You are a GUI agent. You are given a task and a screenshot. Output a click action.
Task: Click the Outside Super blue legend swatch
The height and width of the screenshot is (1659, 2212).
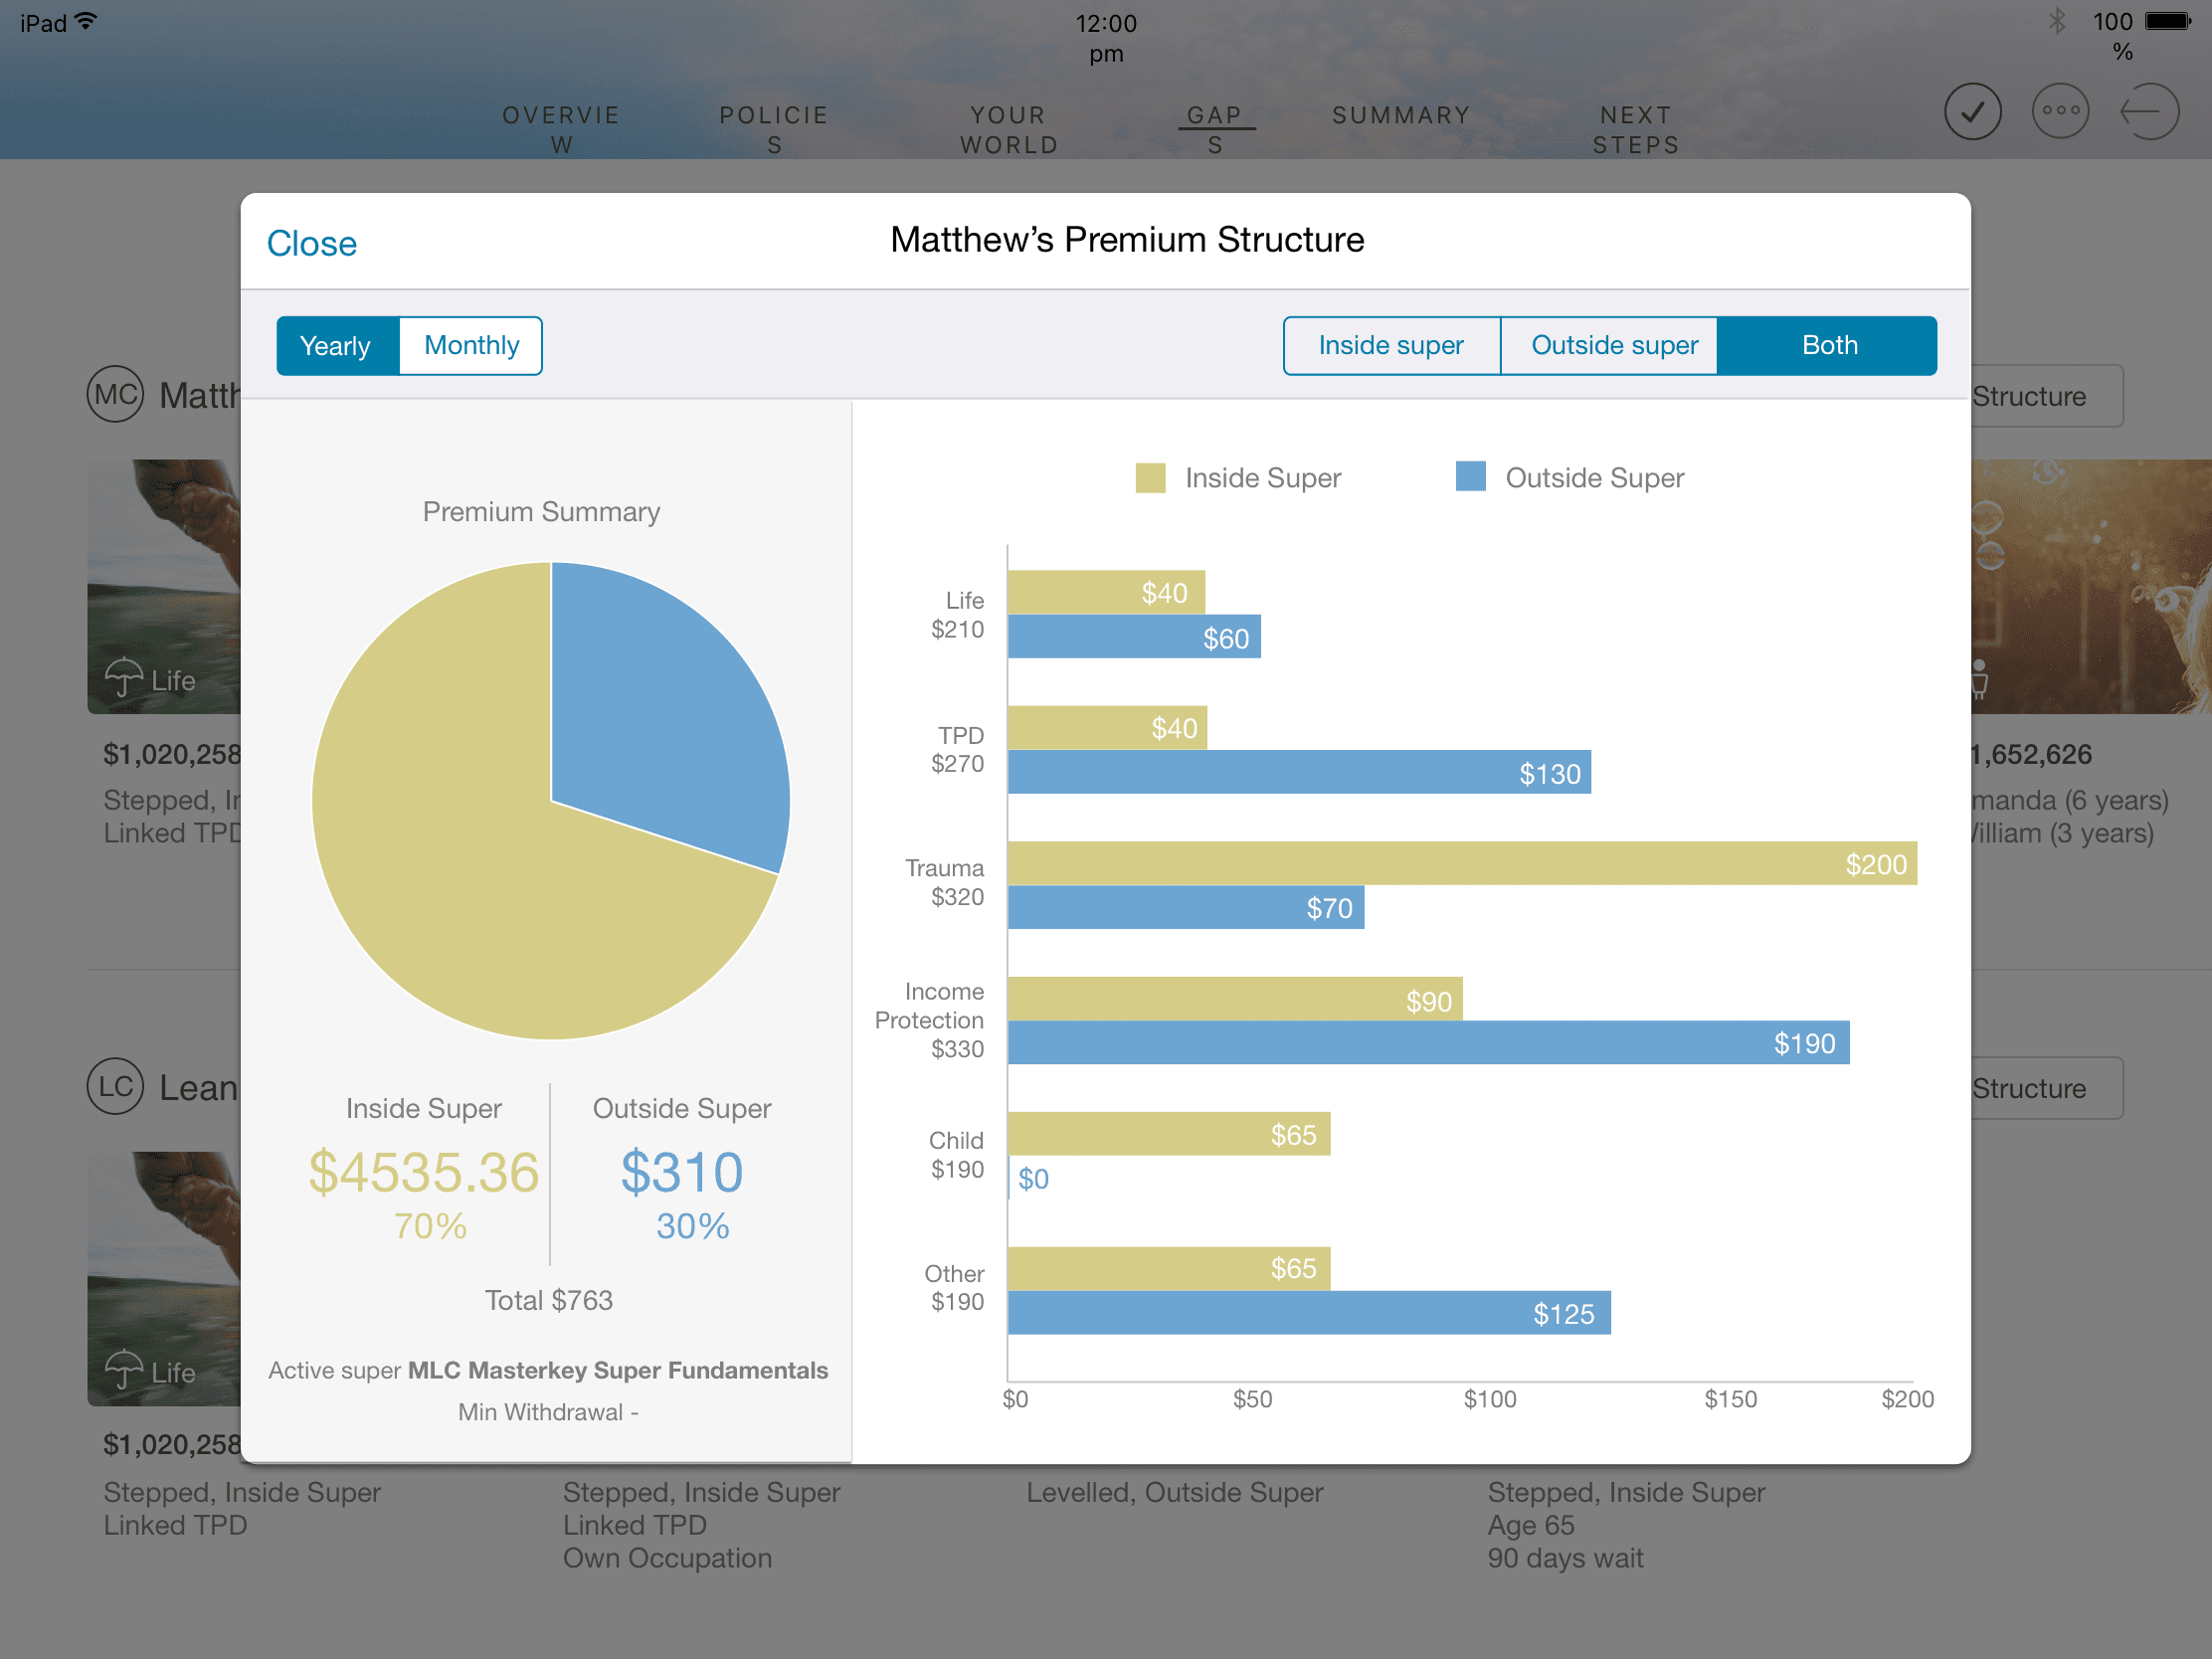pyautogui.click(x=1470, y=477)
